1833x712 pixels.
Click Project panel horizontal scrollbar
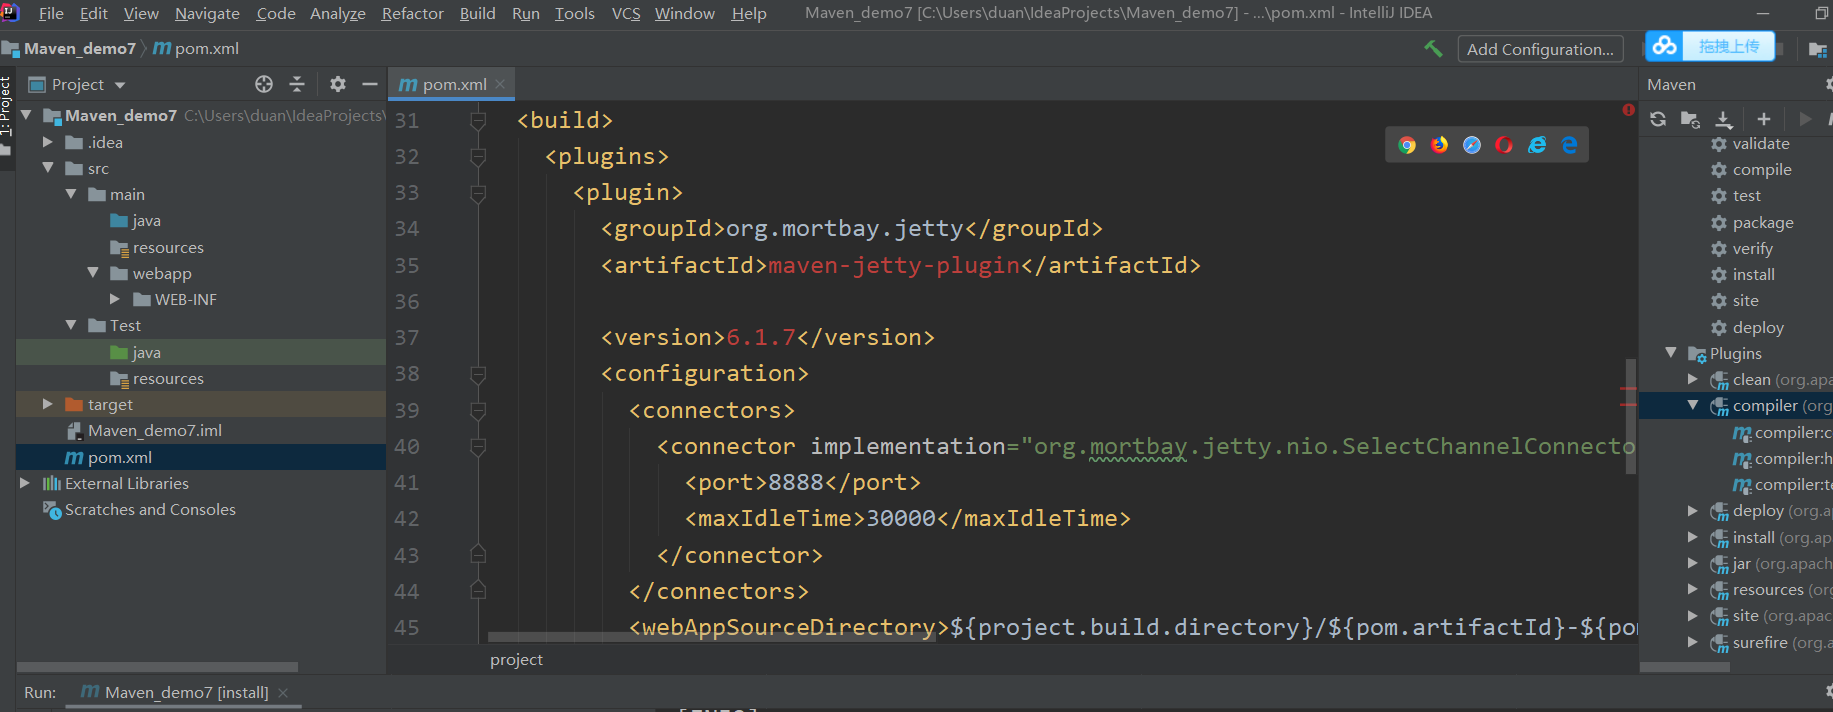pos(157,666)
